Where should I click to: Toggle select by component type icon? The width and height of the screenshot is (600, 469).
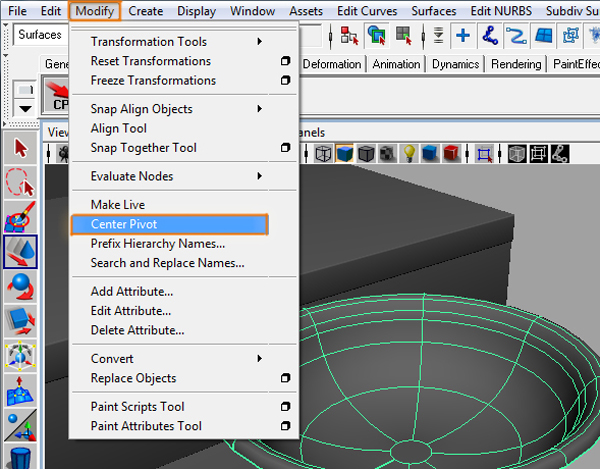[x=404, y=35]
